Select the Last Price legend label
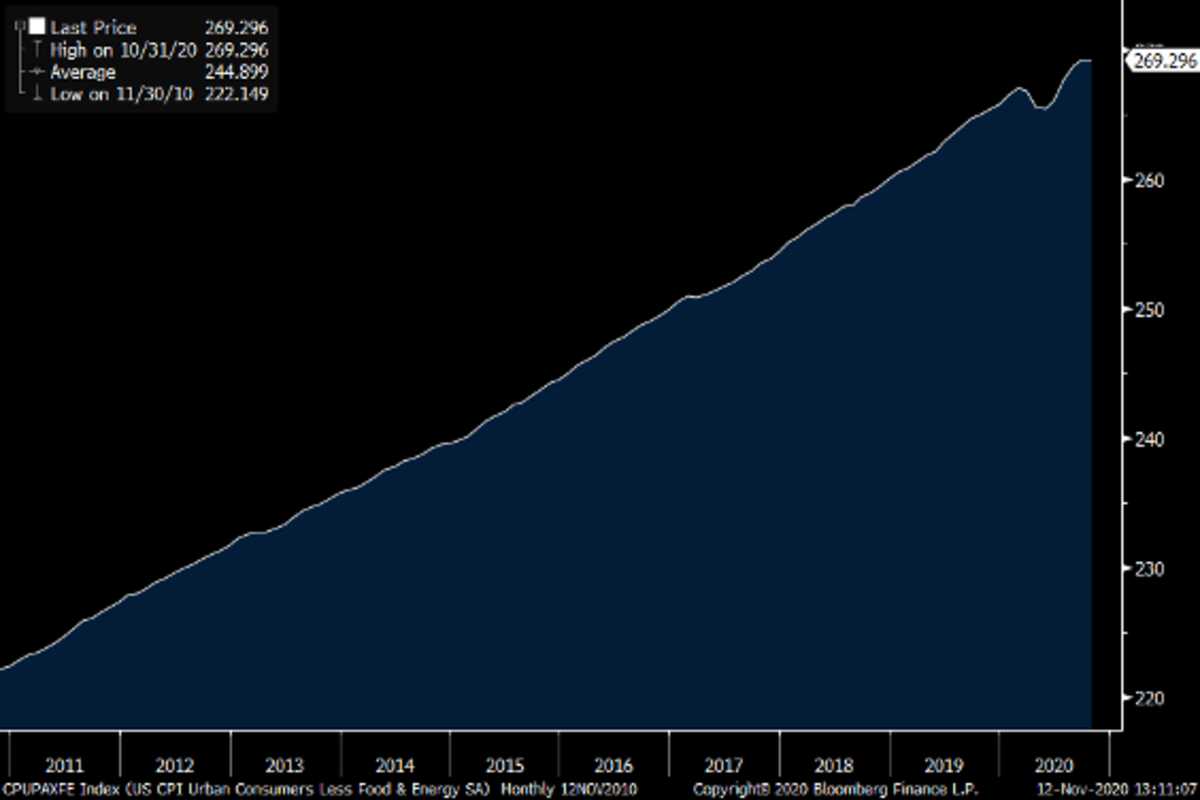This screenshot has height=800, width=1200. 93,28
